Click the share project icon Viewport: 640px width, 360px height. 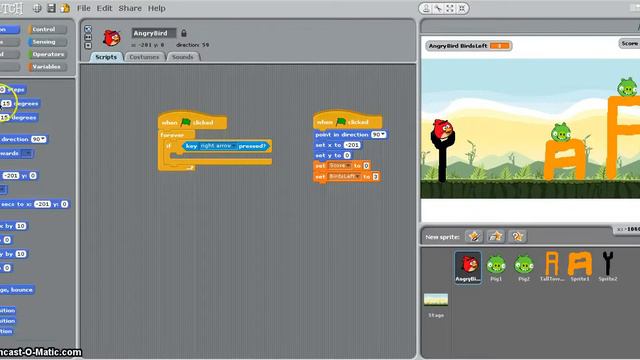coord(65,8)
